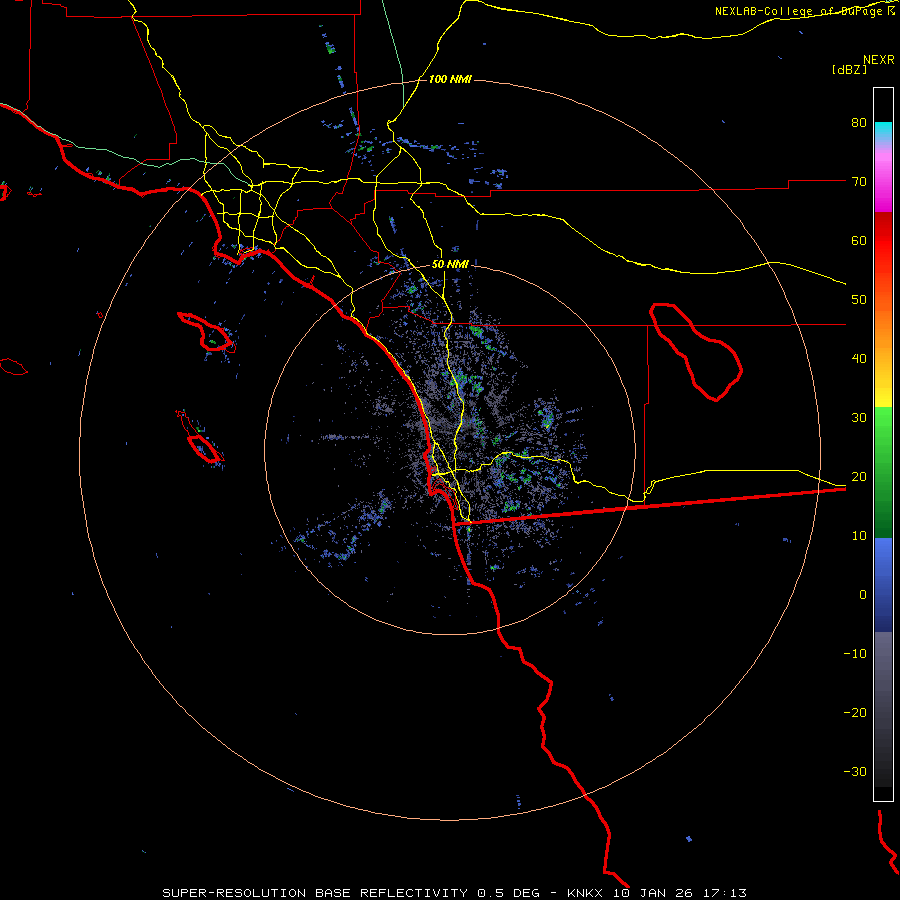The image size is (900, 900).
Task: Click the -10 value on the dBZ scale
Action: click(x=855, y=654)
